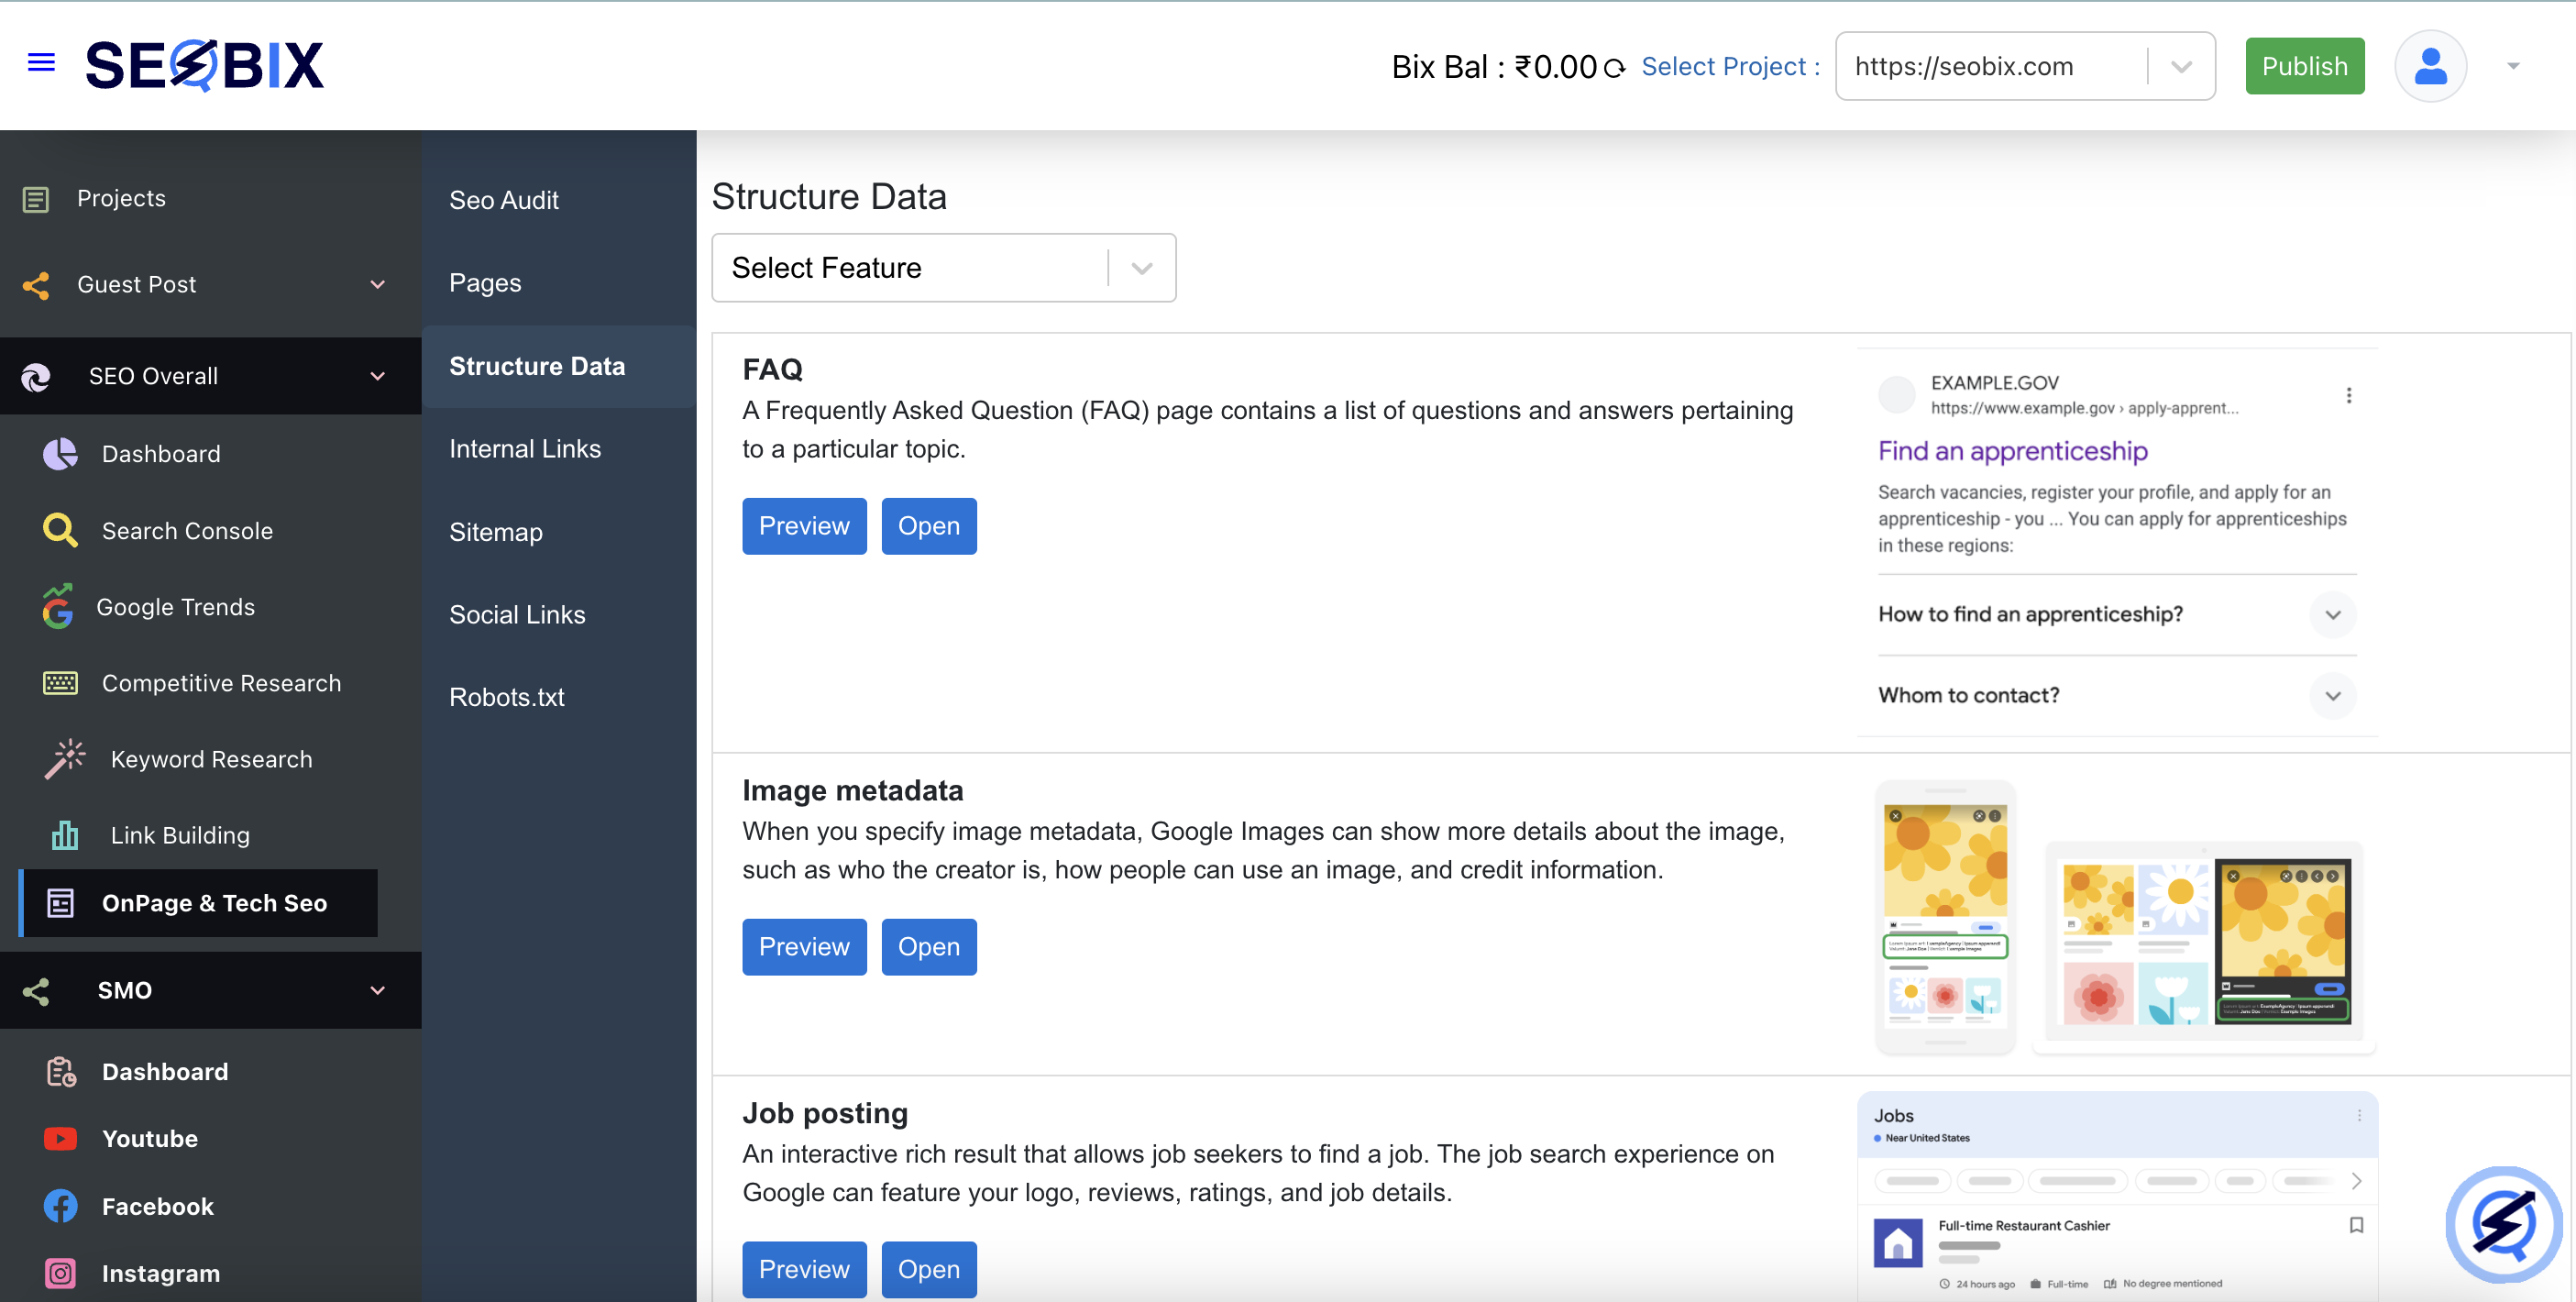Click the Image metadata desktop gallery thumbnail
The image size is (2576, 1302).
[2205, 946]
